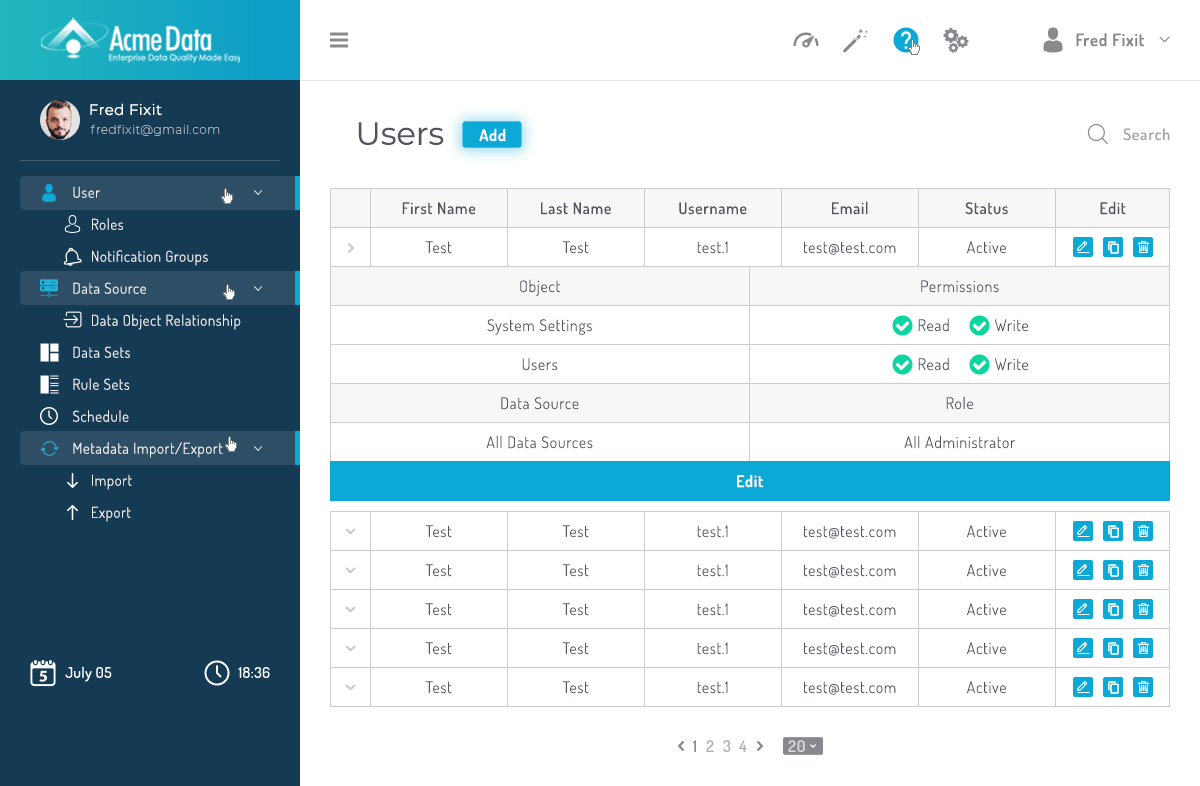Click the hamburger menu icon

tap(339, 41)
